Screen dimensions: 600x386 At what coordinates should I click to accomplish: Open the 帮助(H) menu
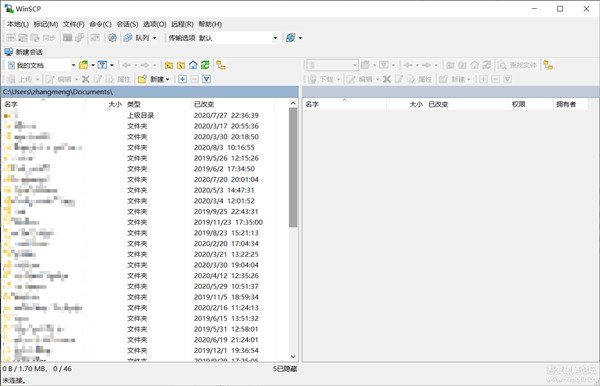[210, 24]
